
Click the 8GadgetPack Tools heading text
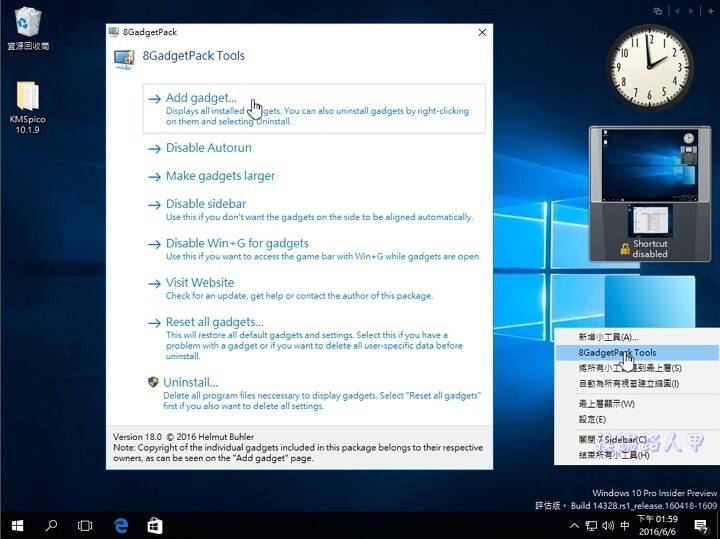click(193, 56)
